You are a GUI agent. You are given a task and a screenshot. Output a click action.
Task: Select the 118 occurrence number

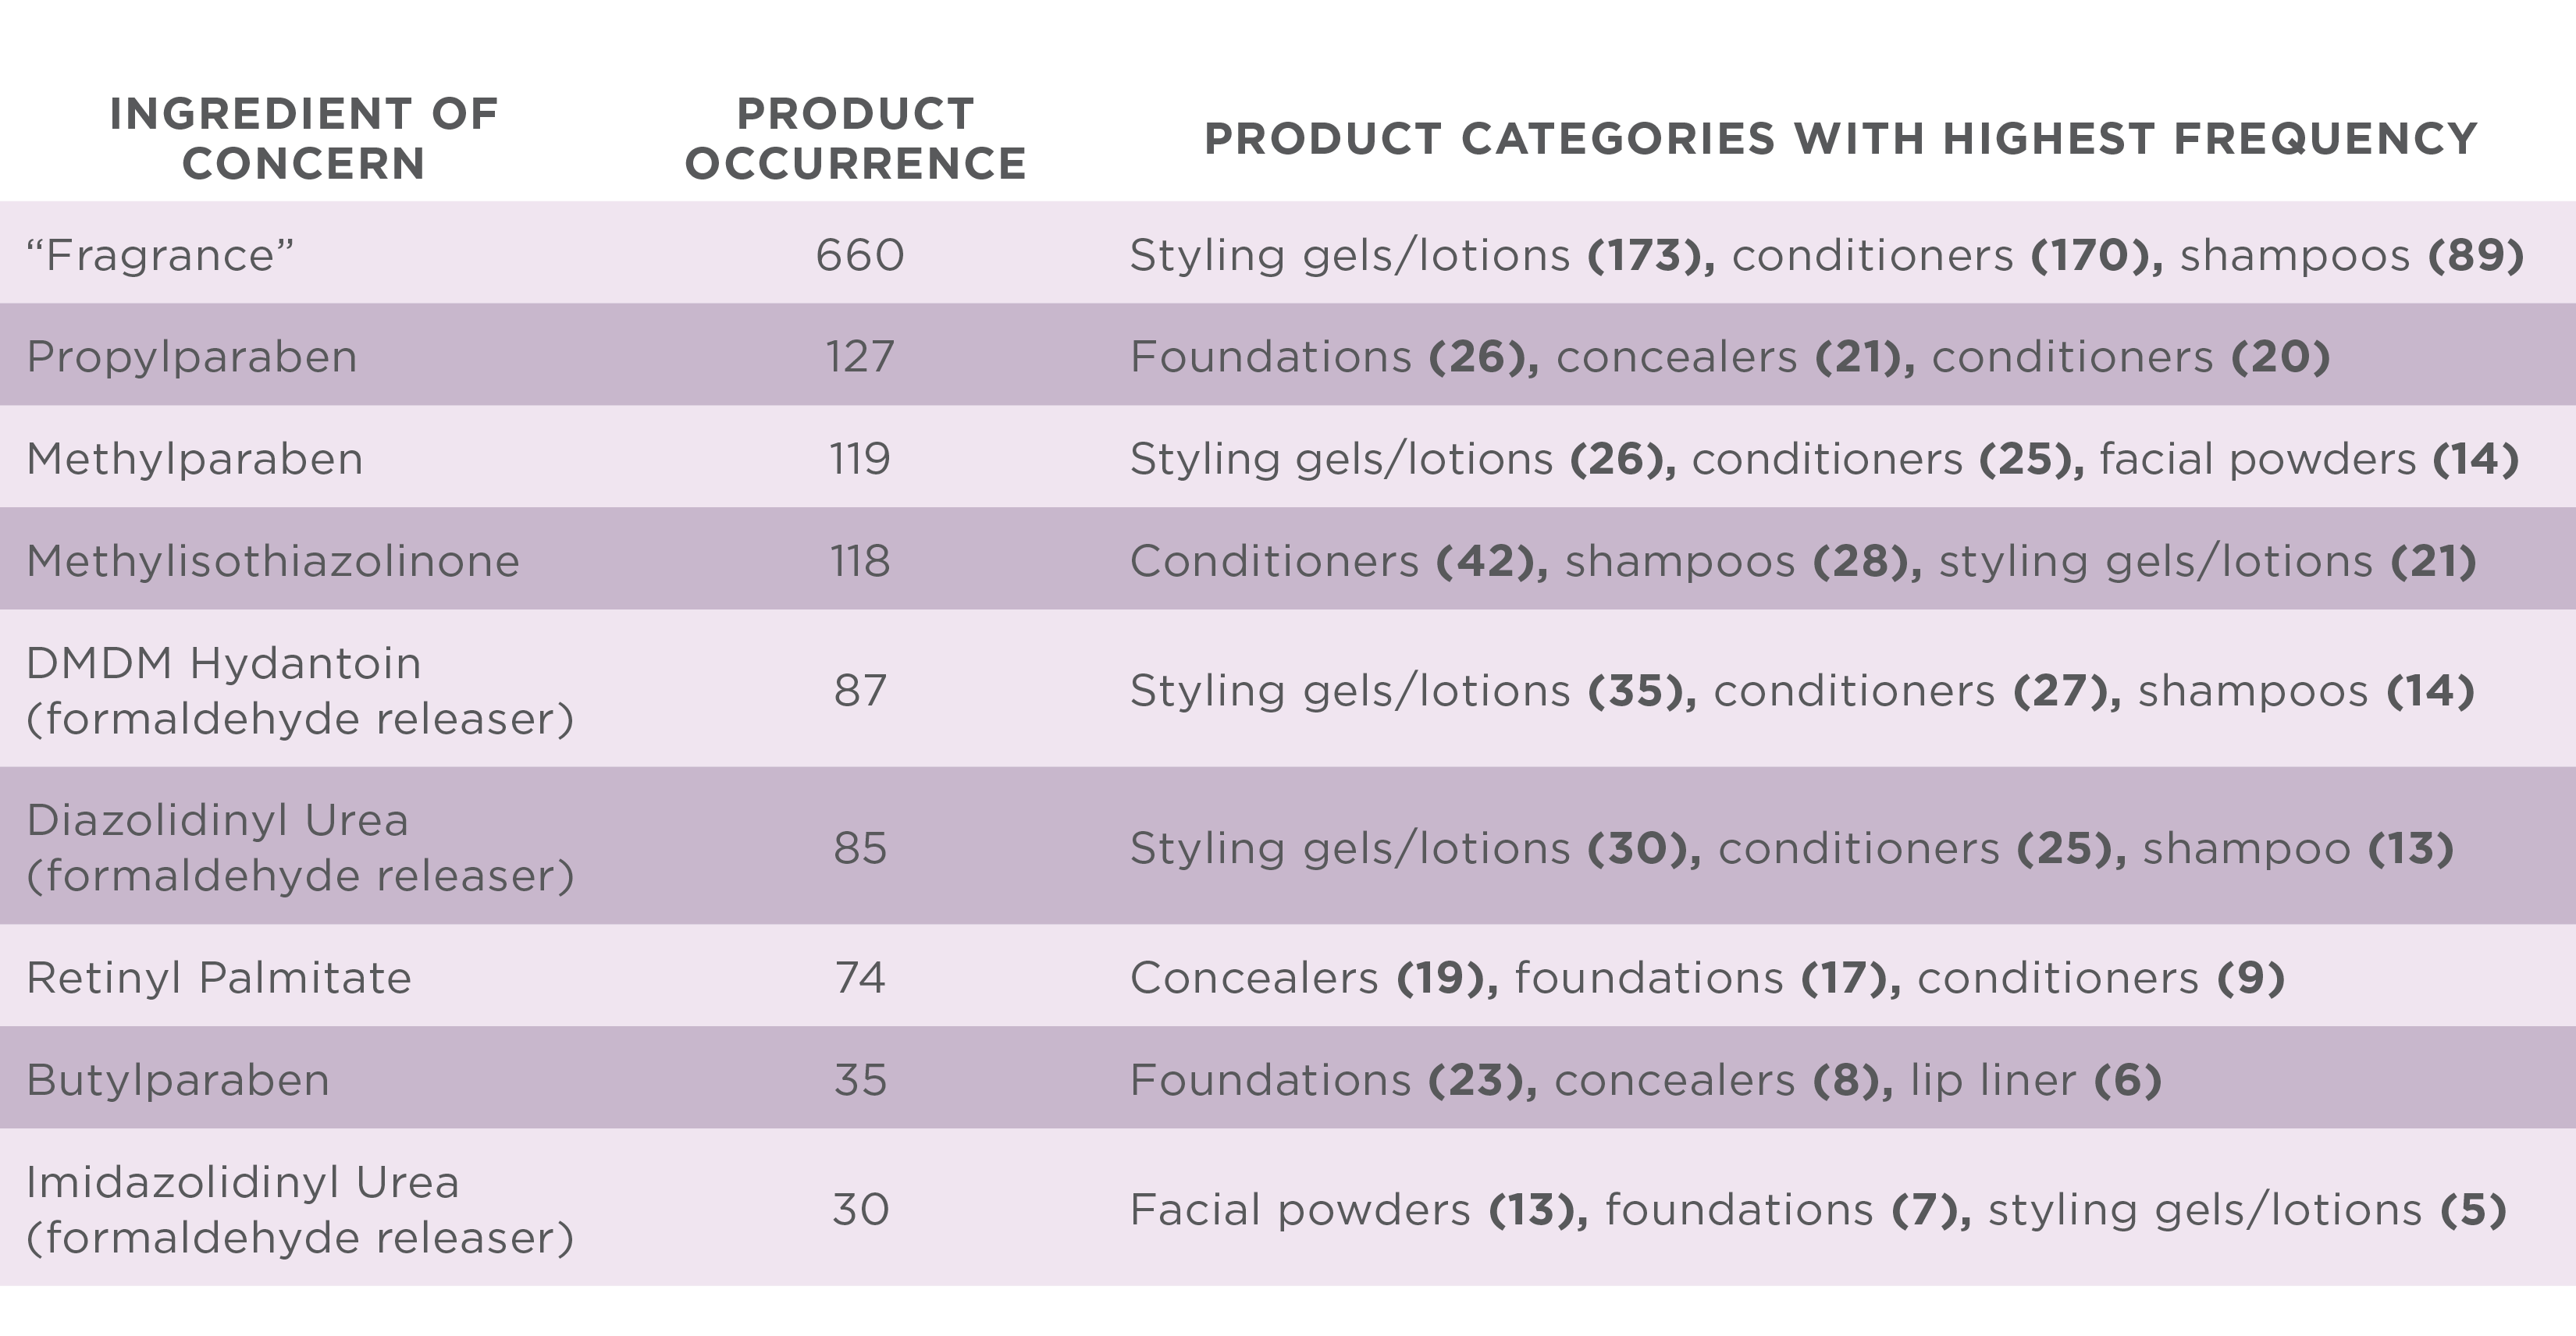tap(860, 561)
